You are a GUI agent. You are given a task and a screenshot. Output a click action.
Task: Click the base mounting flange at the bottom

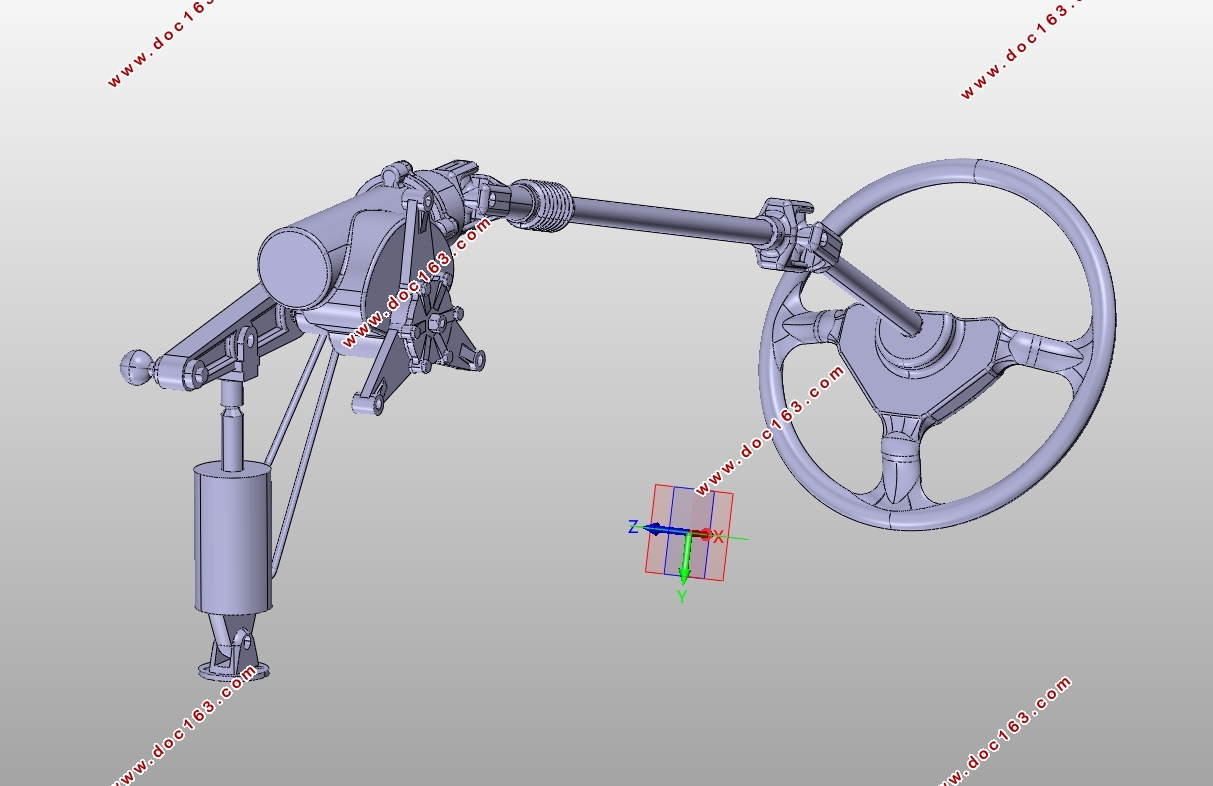pyautogui.click(x=234, y=670)
